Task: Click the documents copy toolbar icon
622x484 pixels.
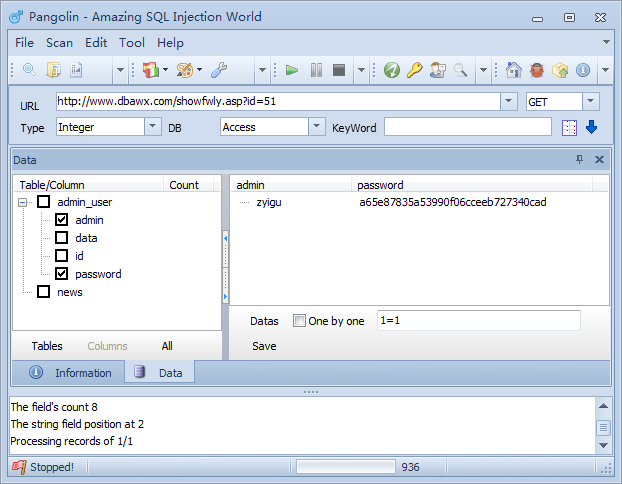Action: [x=54, y=70]
